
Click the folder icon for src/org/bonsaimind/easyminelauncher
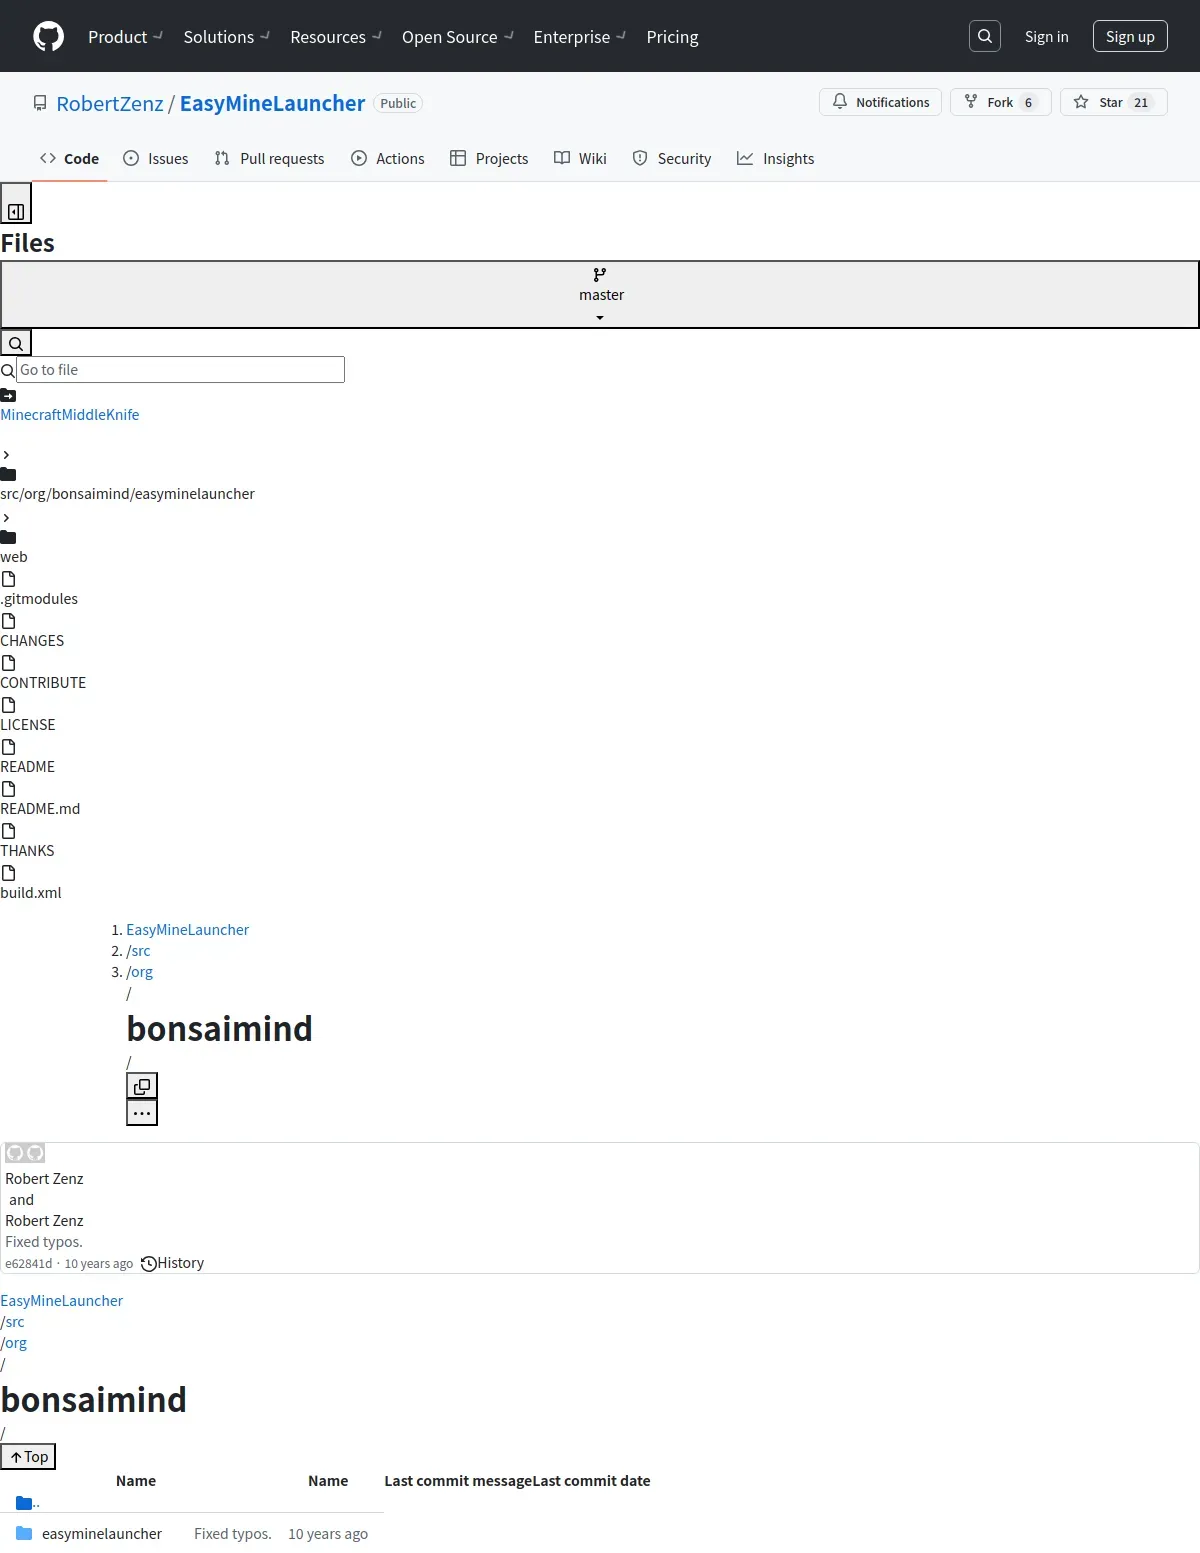tap(8, 474)
